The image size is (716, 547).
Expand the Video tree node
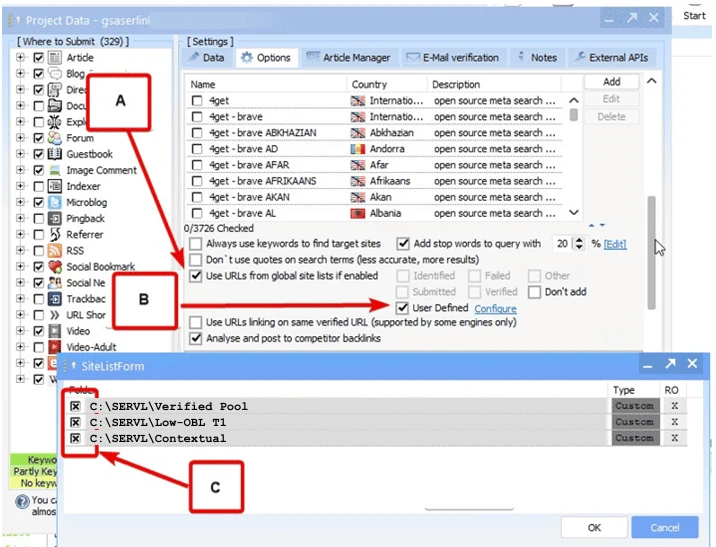20,331
